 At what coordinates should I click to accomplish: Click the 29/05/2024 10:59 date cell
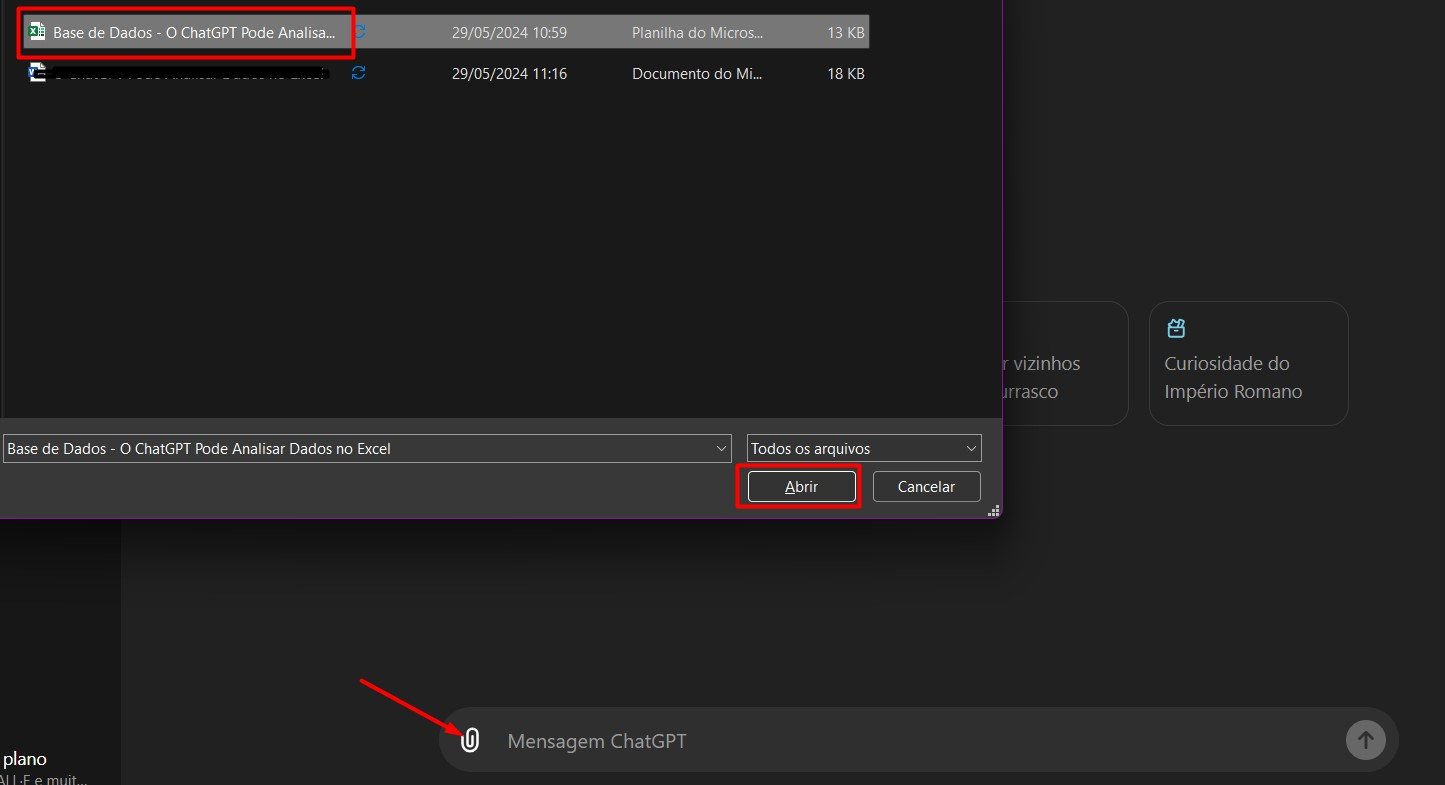click(x=509, y=32)
